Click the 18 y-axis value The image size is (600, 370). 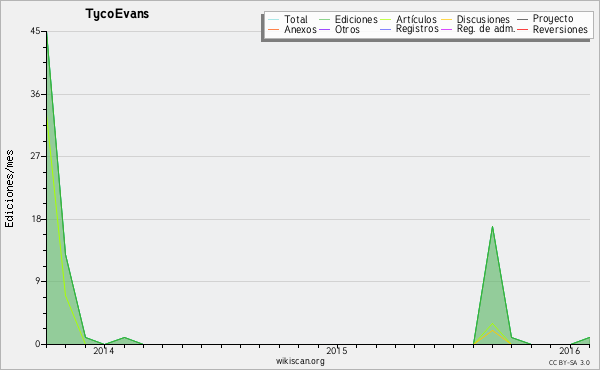click(35, 219)
